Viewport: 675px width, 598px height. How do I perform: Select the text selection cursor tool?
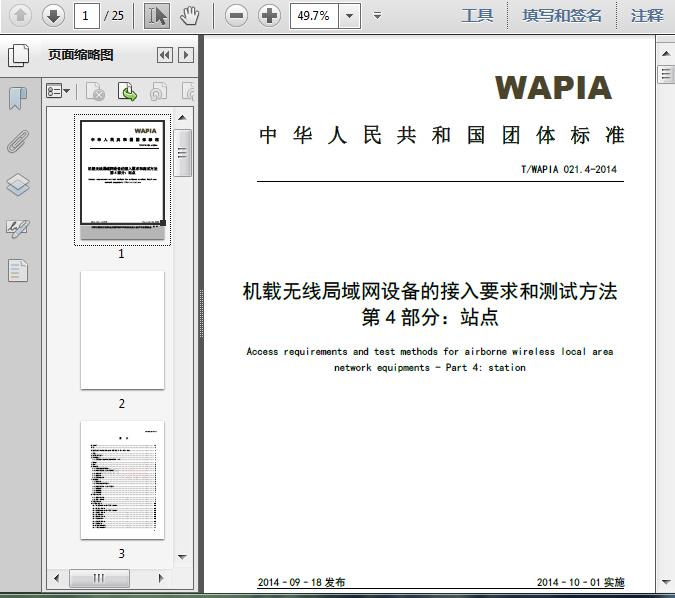click(x=157, y=15)
